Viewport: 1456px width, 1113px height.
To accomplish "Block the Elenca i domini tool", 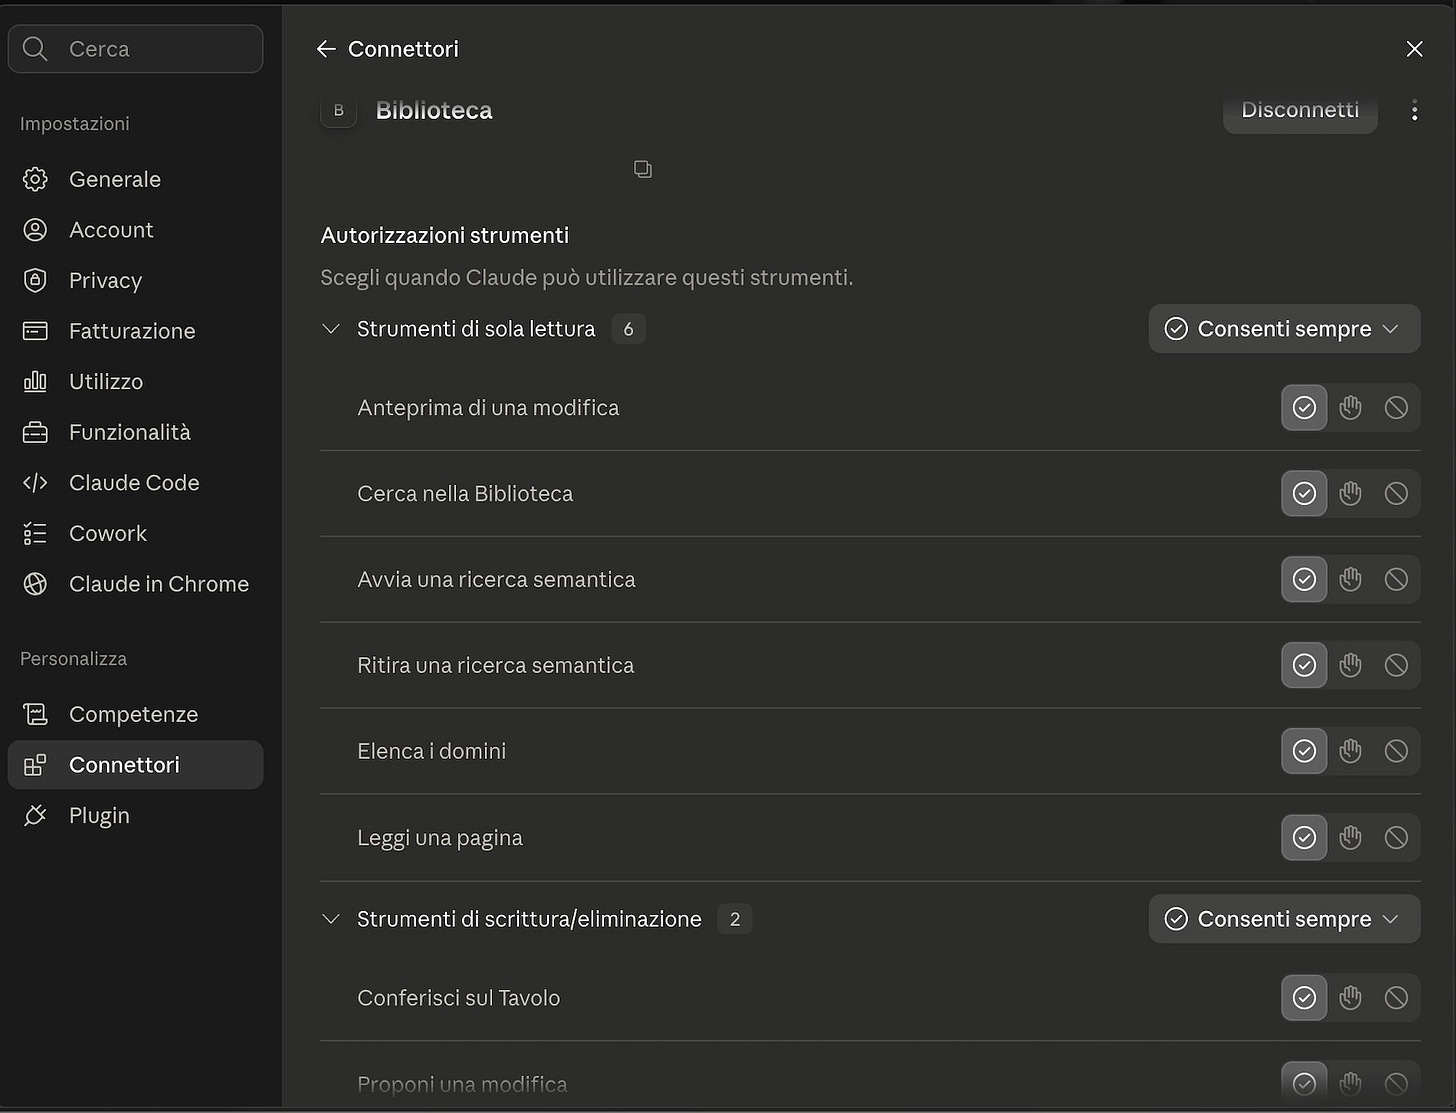I will pyautogui.click(x=1396, y=751).
